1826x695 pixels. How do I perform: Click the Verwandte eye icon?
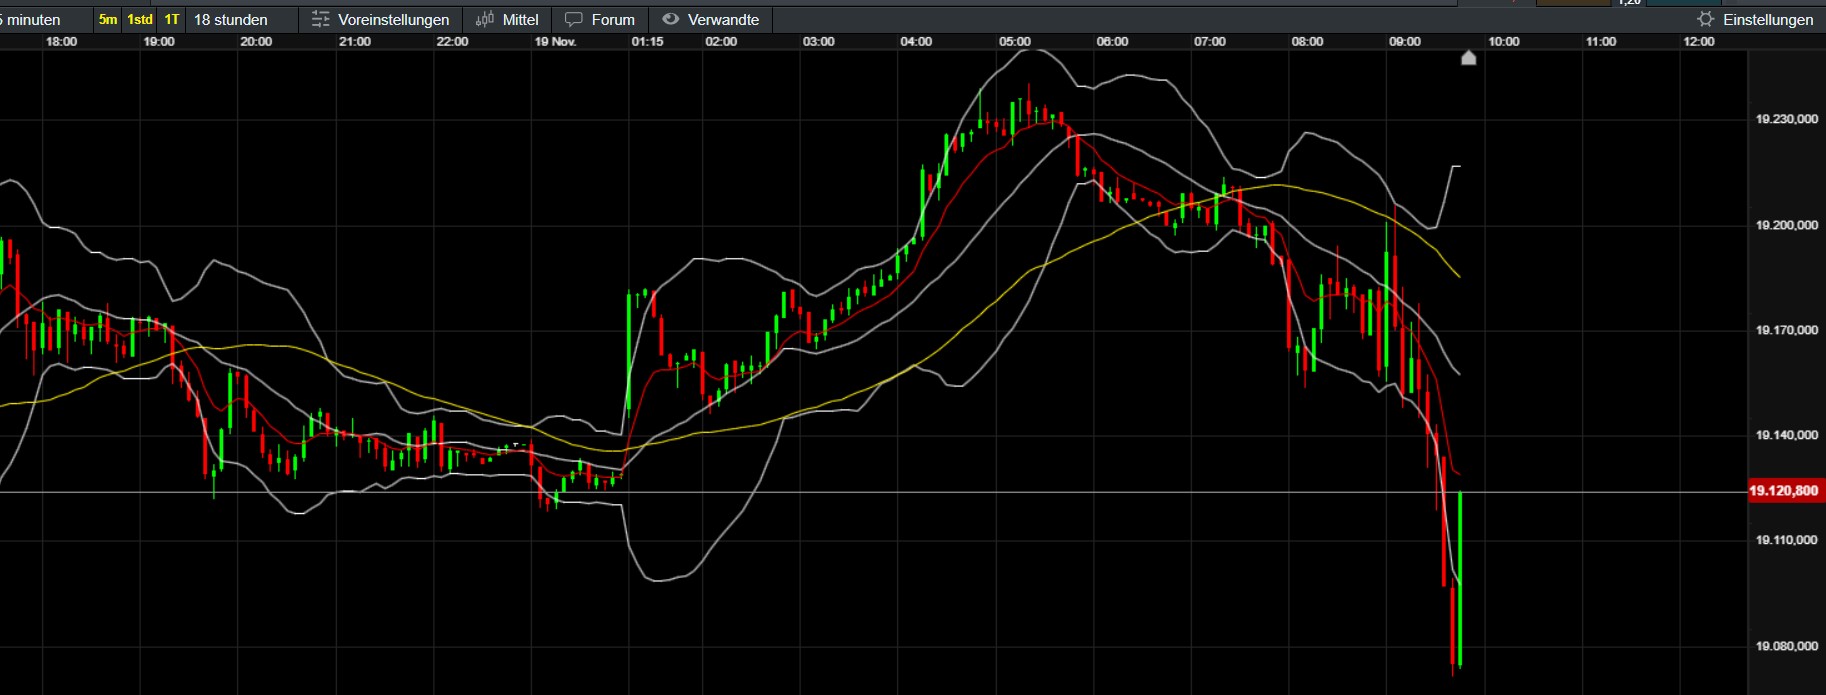click(670, 19)
